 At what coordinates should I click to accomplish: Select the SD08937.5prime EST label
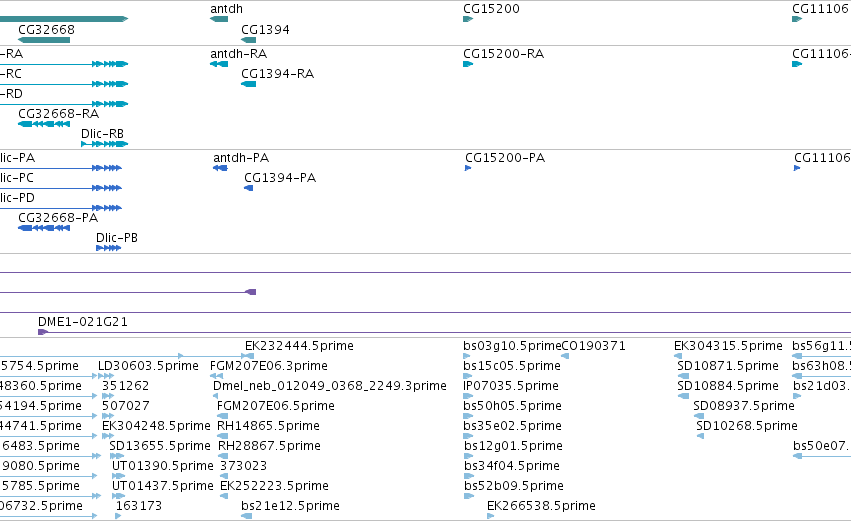[x=744, y=406]
